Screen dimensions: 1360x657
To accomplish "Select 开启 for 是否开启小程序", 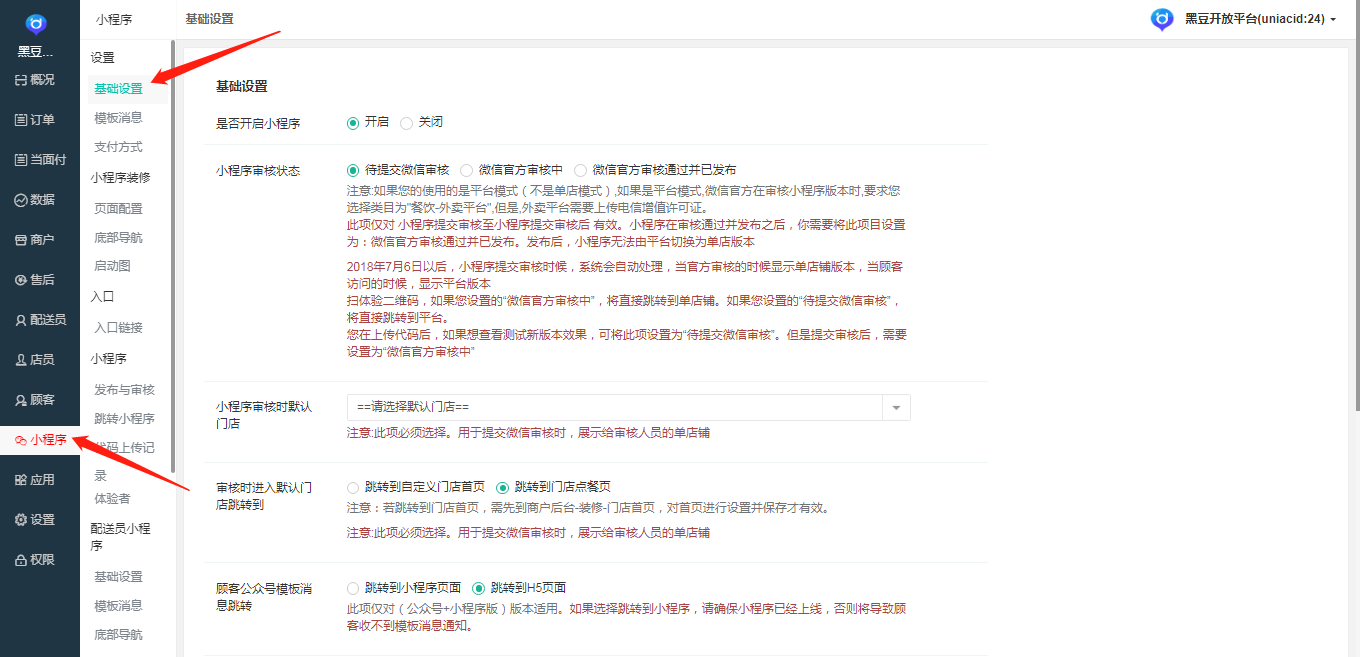I will click(x=353, y=123).
